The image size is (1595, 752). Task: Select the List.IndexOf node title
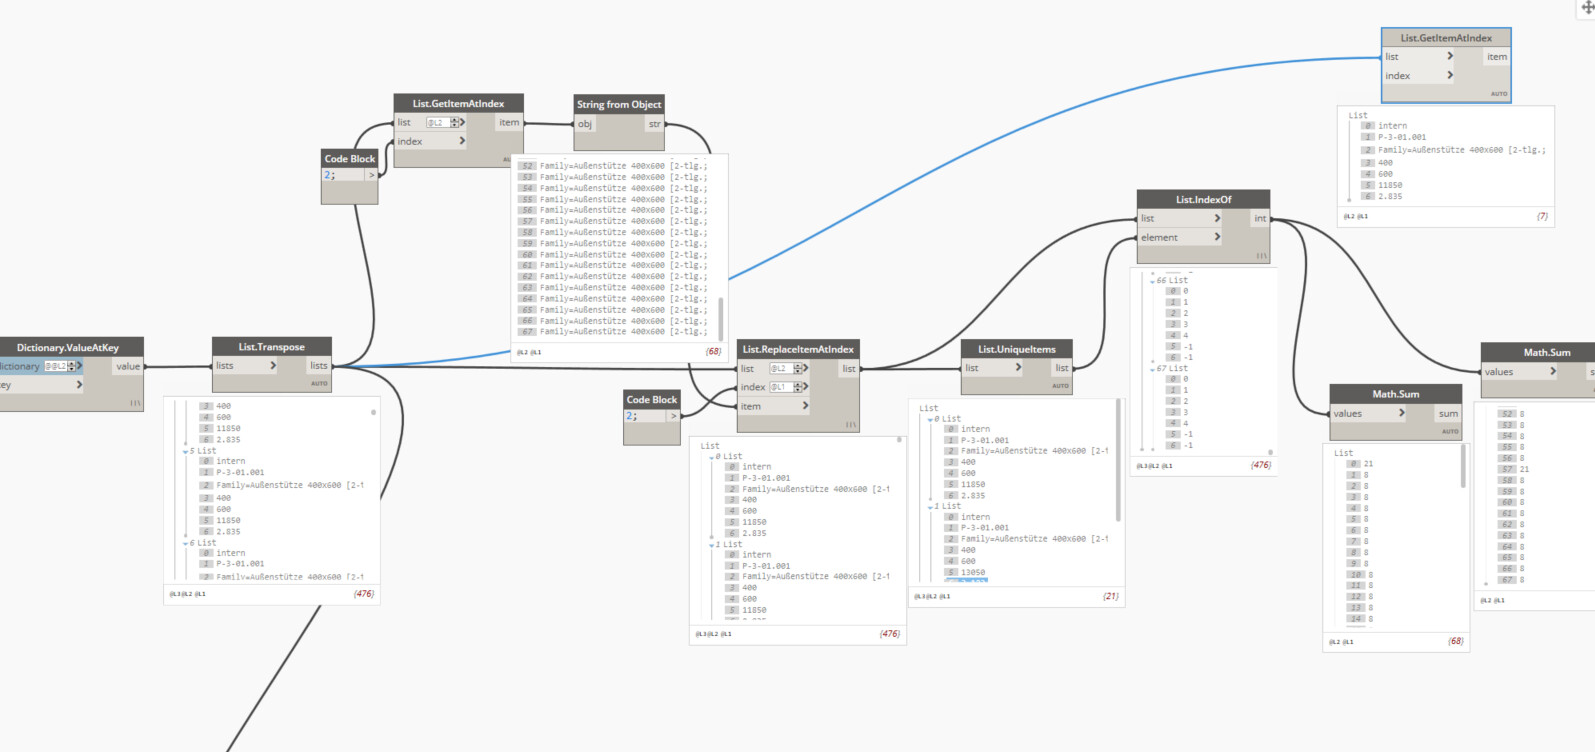tap(1204, 199)
